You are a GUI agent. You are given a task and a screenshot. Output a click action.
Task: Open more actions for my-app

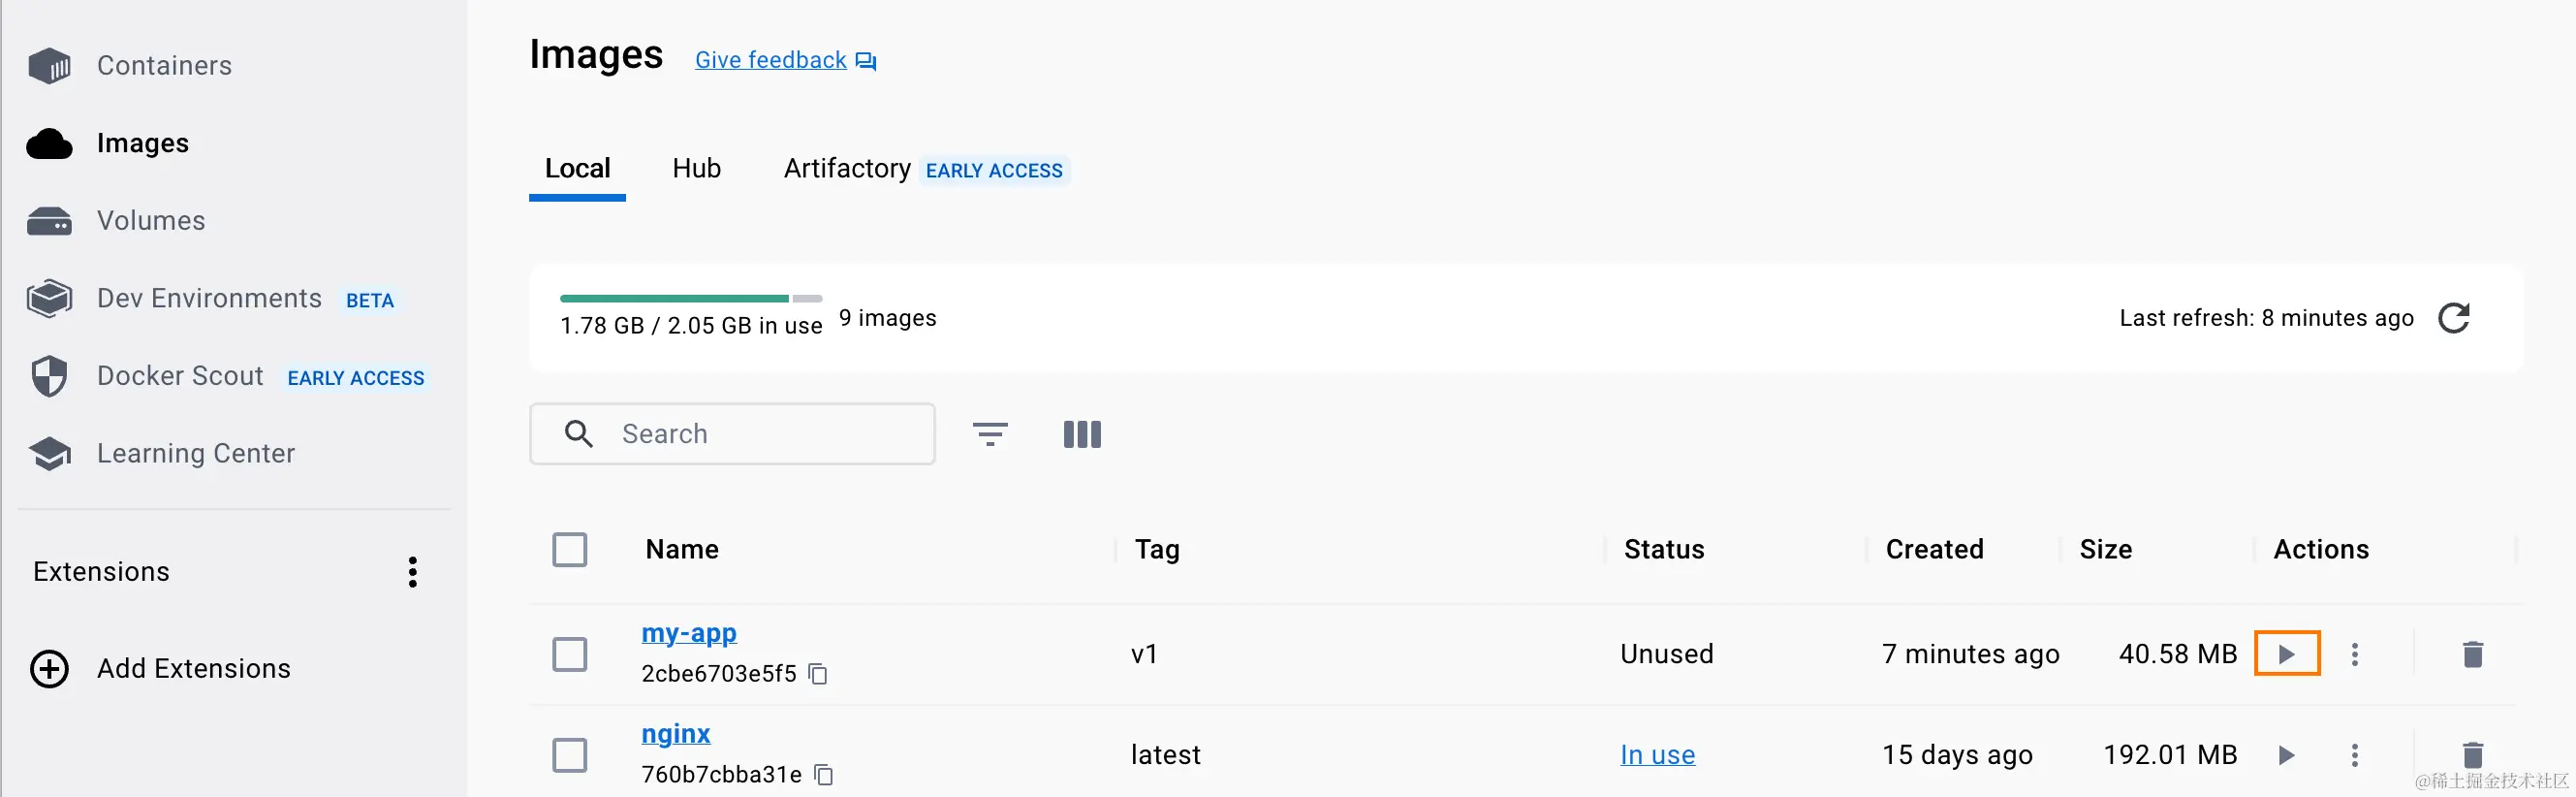point(2355,654)
